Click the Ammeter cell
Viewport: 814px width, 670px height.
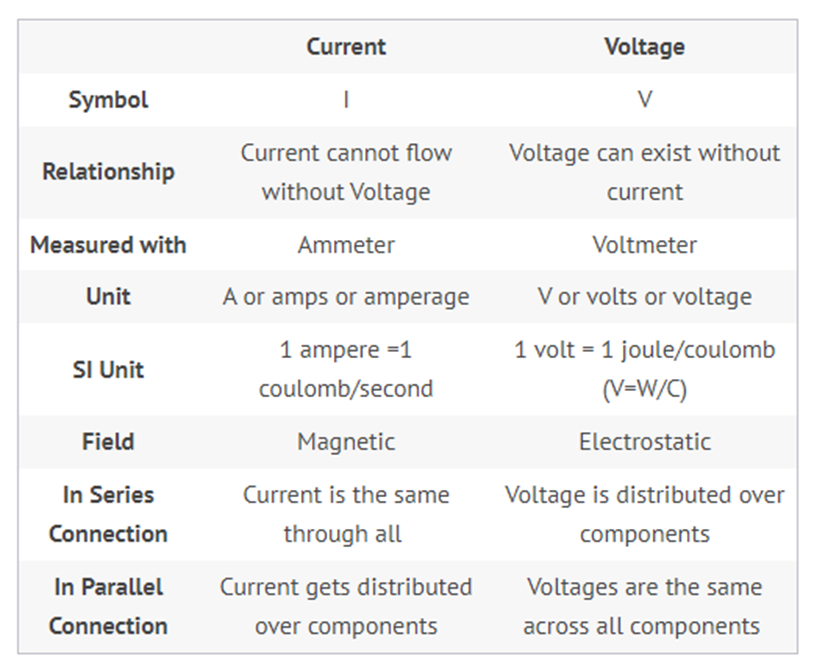(x=346, y=245)
